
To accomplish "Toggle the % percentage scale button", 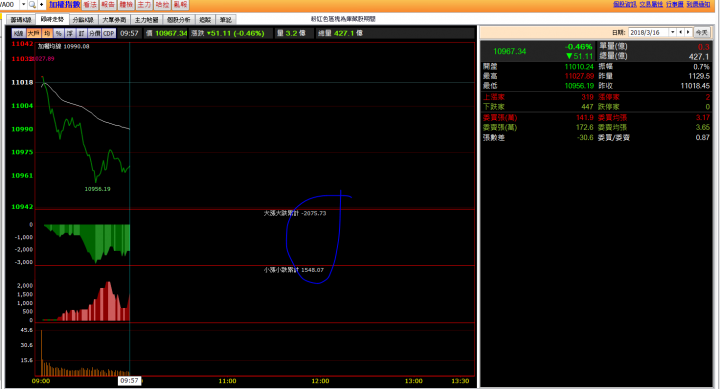I will tap(58, 33).
